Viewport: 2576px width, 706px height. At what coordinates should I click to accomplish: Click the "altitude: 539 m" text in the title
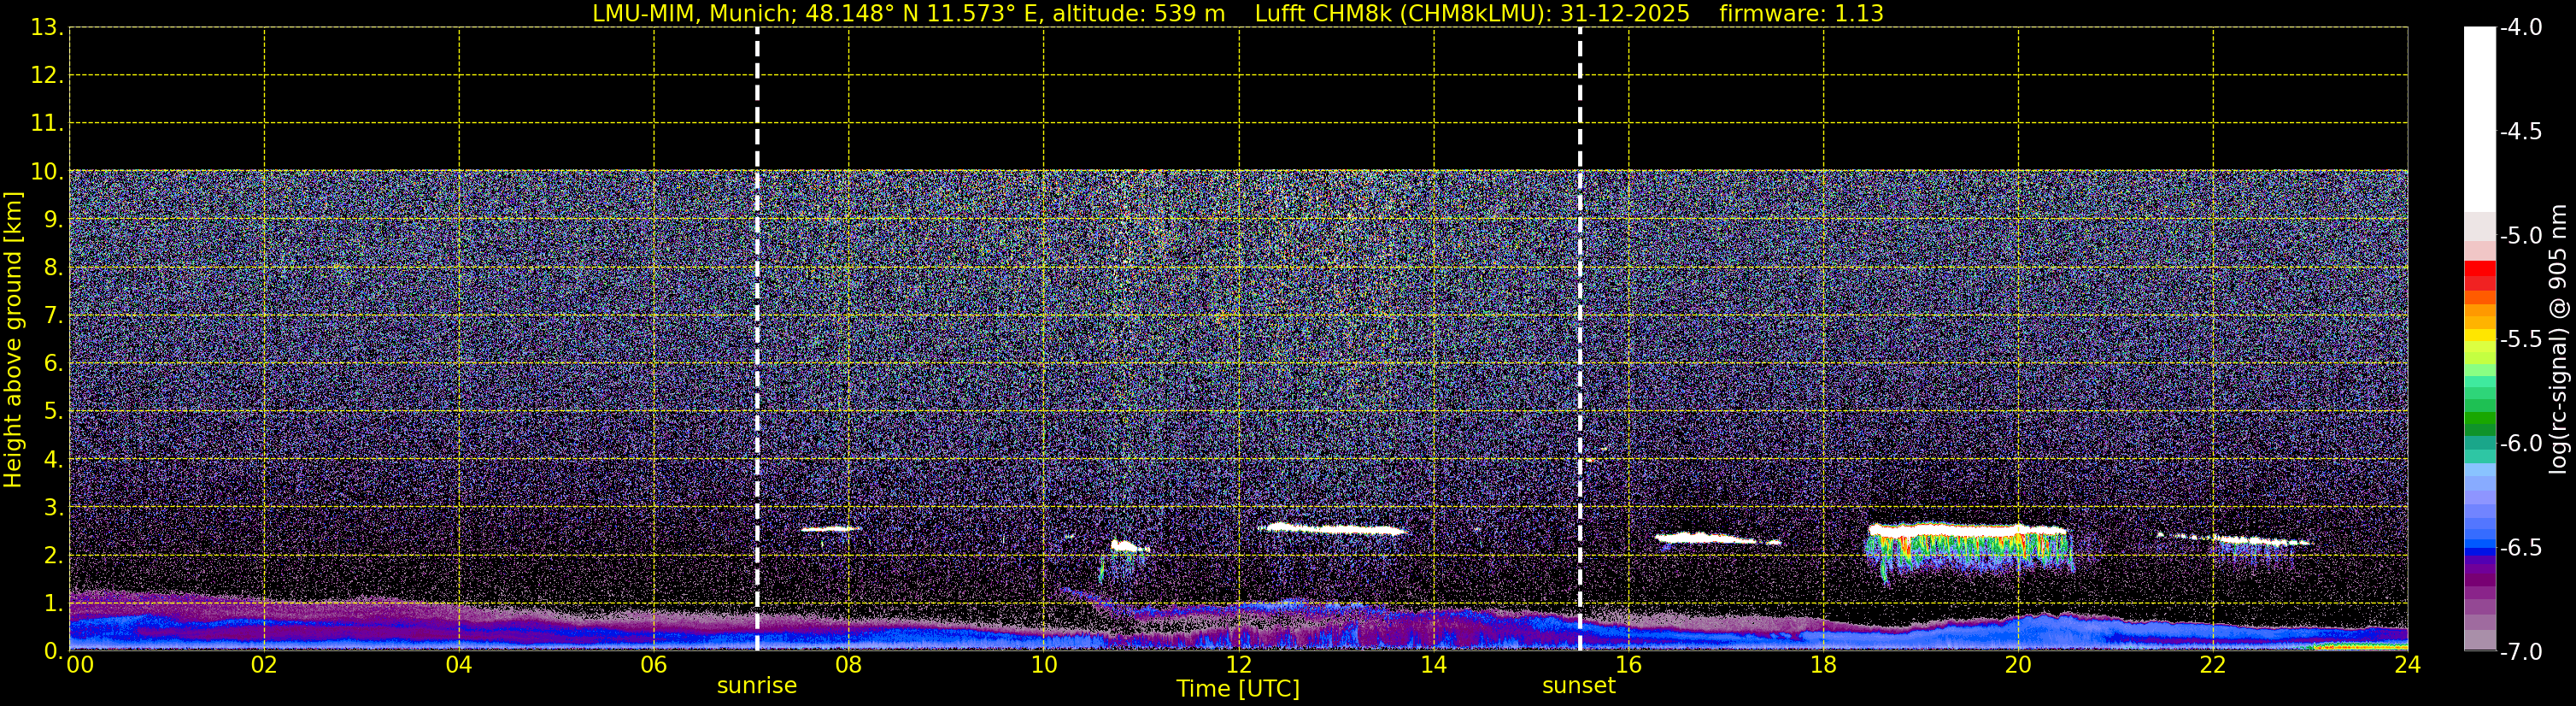[1138, 14]
